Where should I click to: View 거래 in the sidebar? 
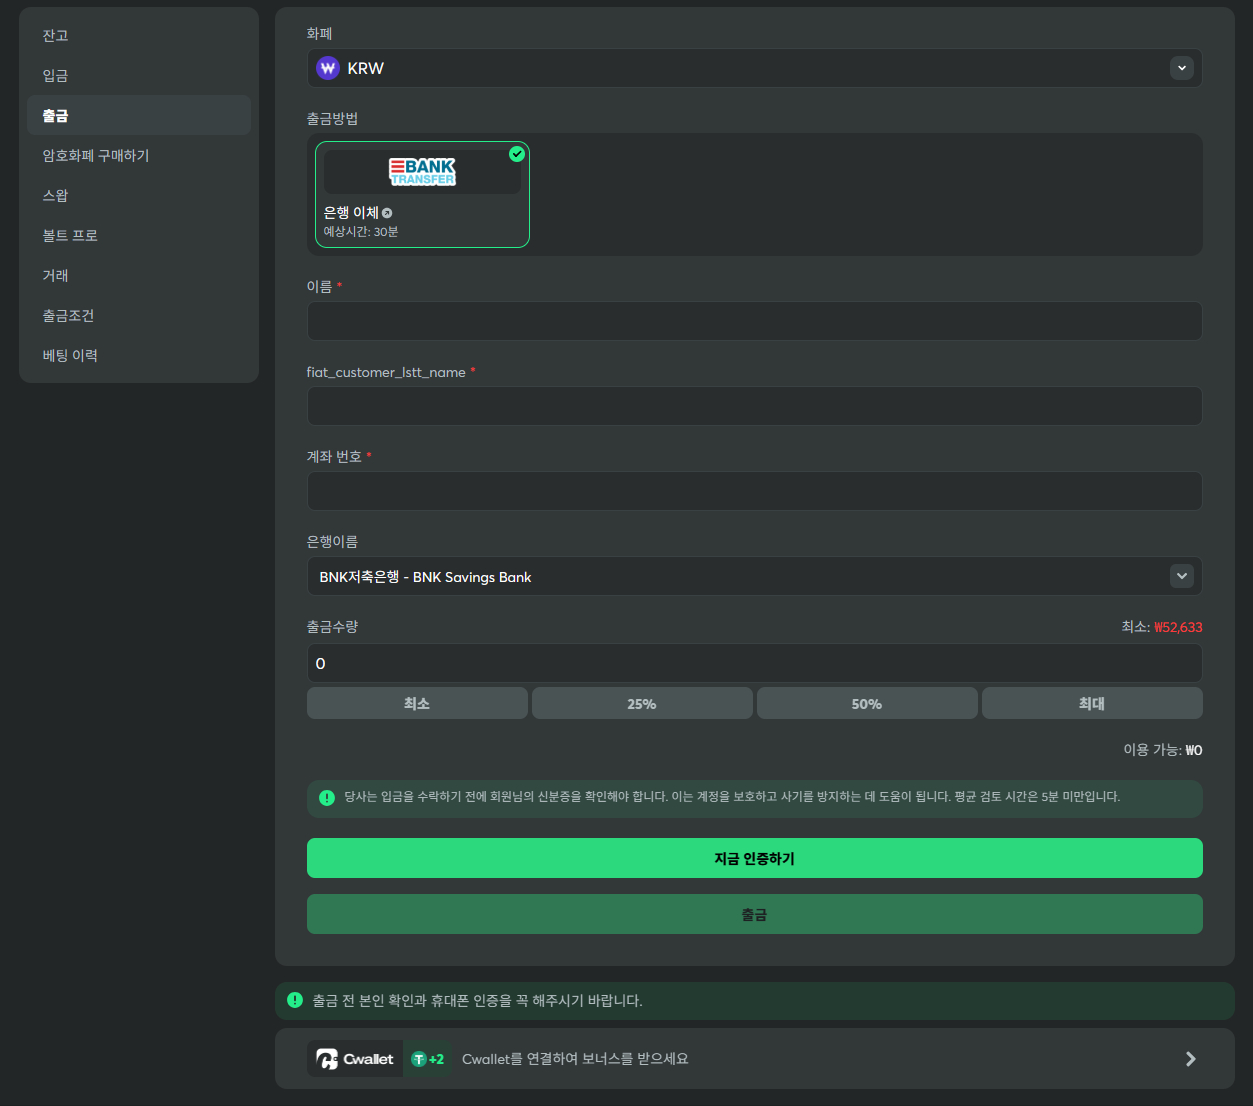[139, 275]
